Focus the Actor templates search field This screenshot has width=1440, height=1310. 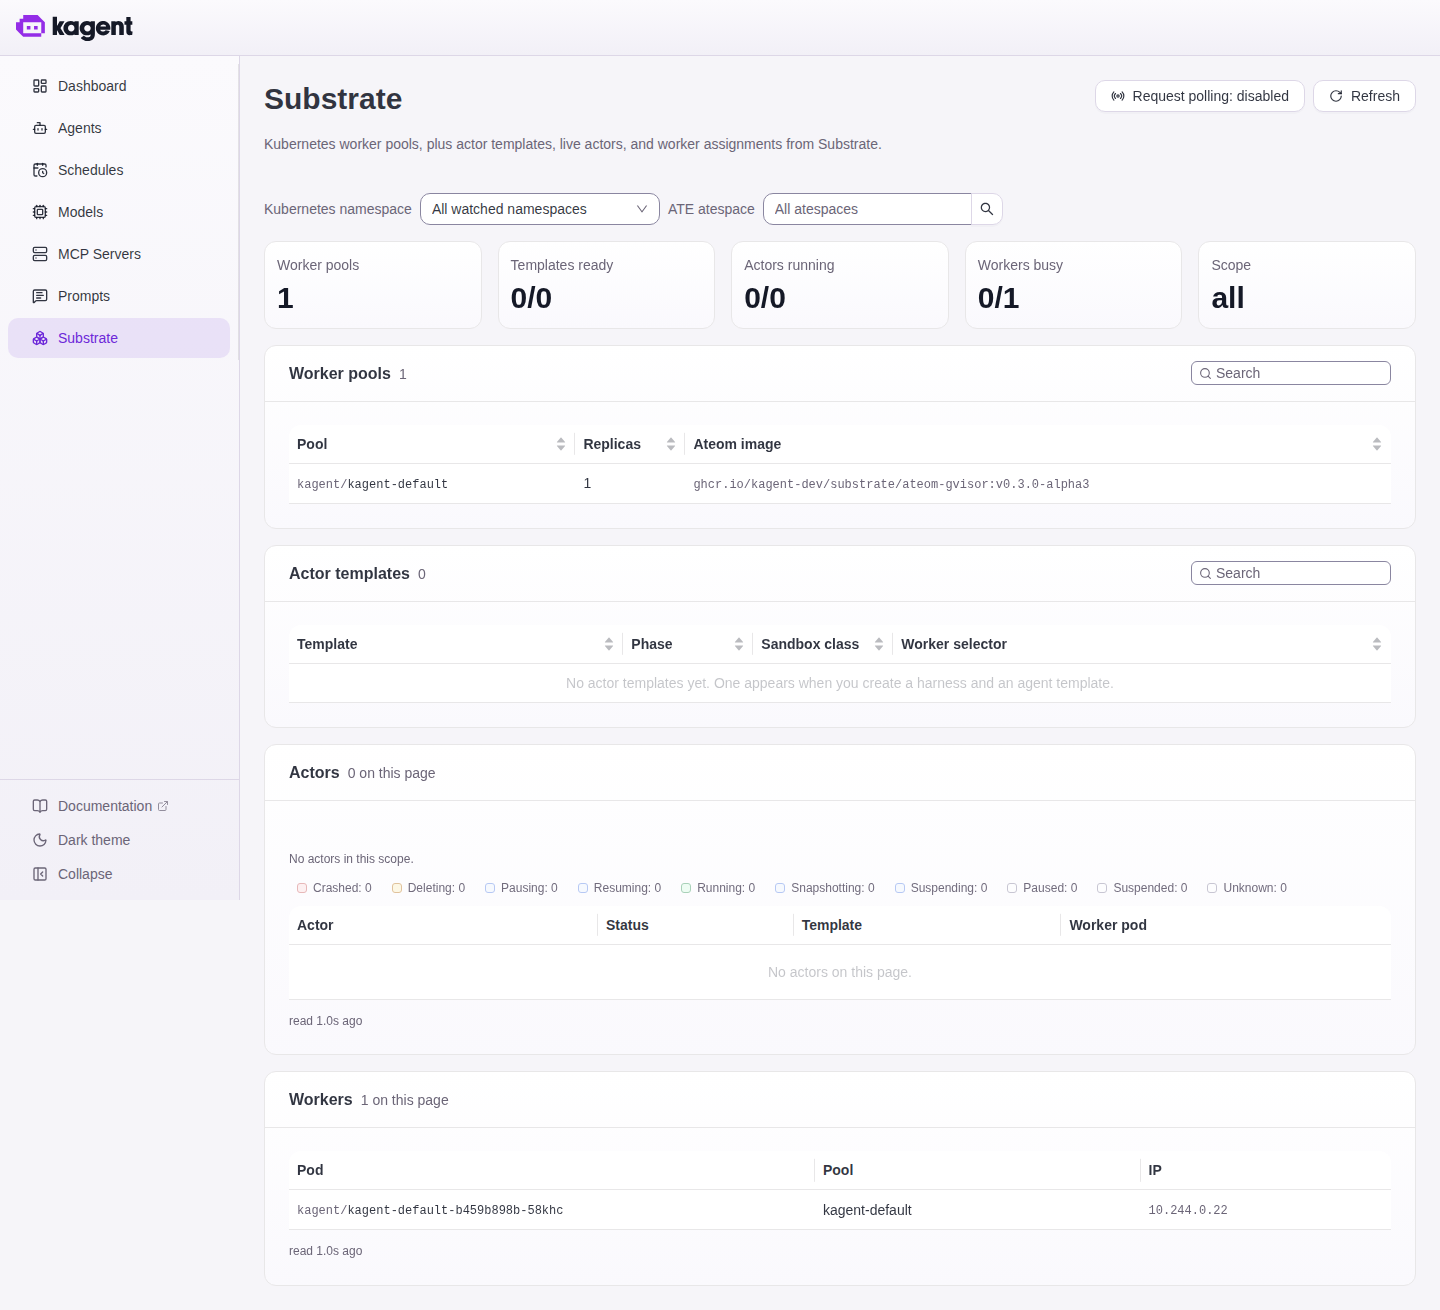[x=1291, y=573]
